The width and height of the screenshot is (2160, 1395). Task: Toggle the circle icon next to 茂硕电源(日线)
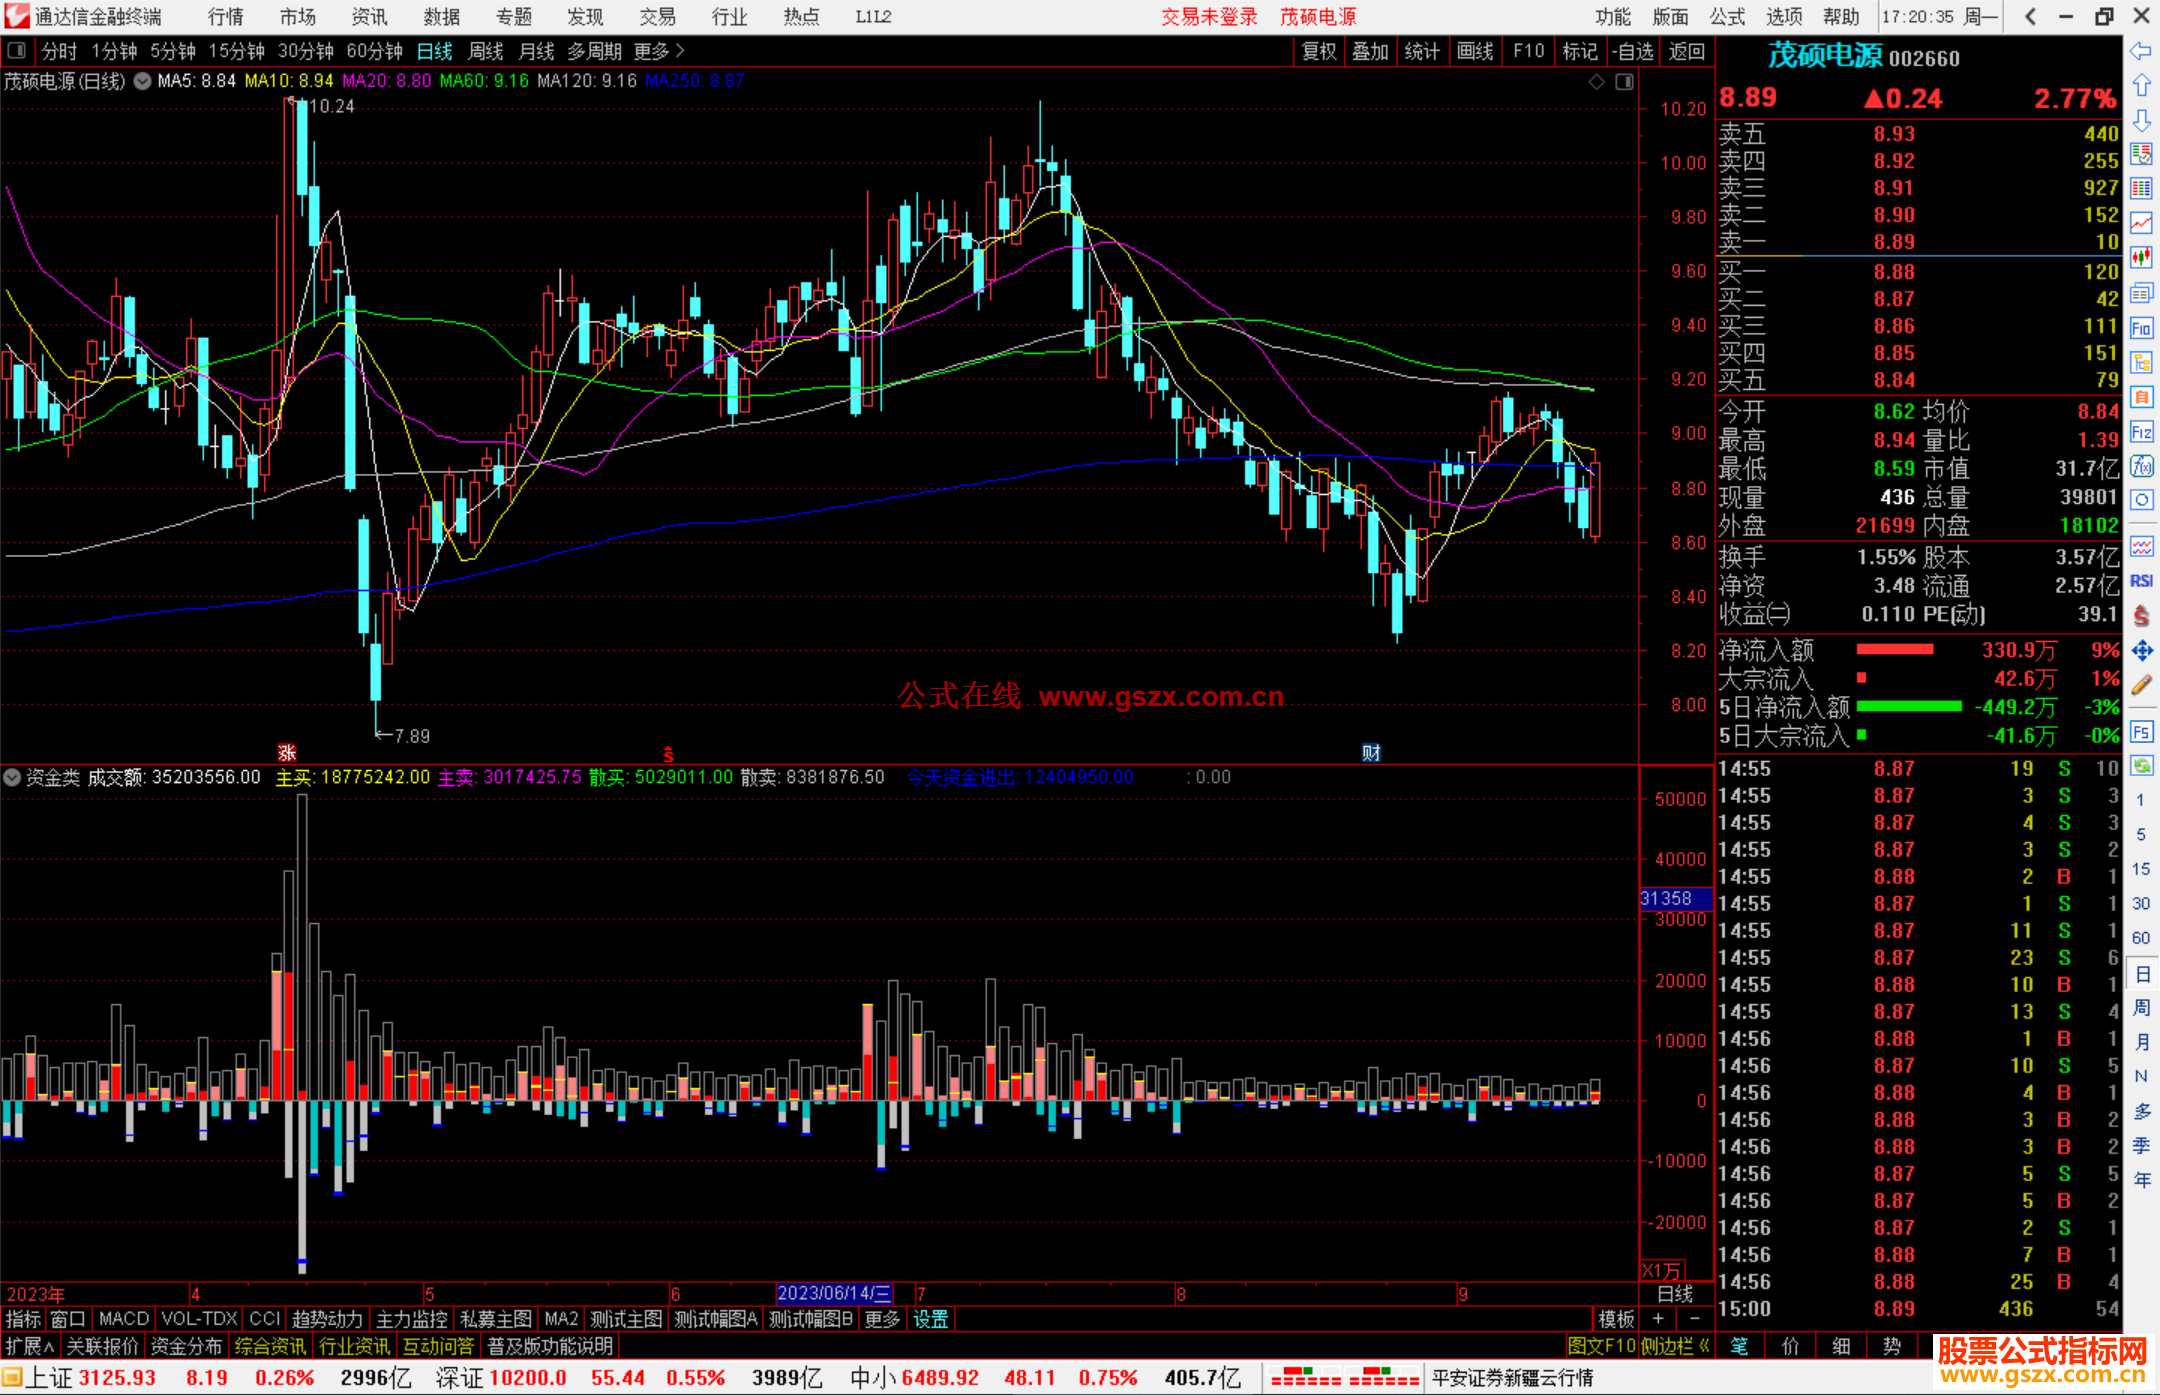(x=142, y=81)
